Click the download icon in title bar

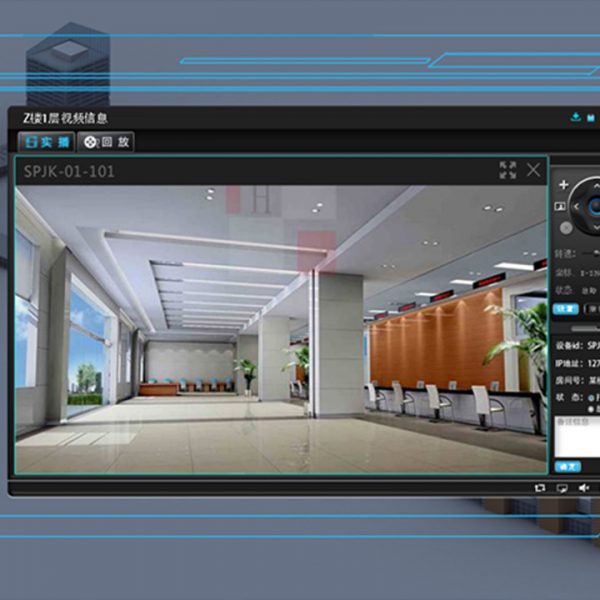click(575, 118)
